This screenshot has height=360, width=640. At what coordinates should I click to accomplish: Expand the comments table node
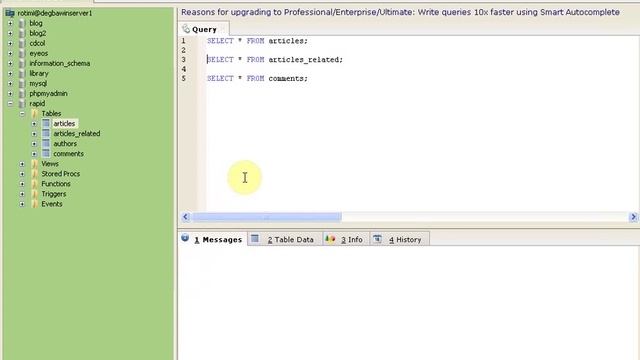coord(34,153)
